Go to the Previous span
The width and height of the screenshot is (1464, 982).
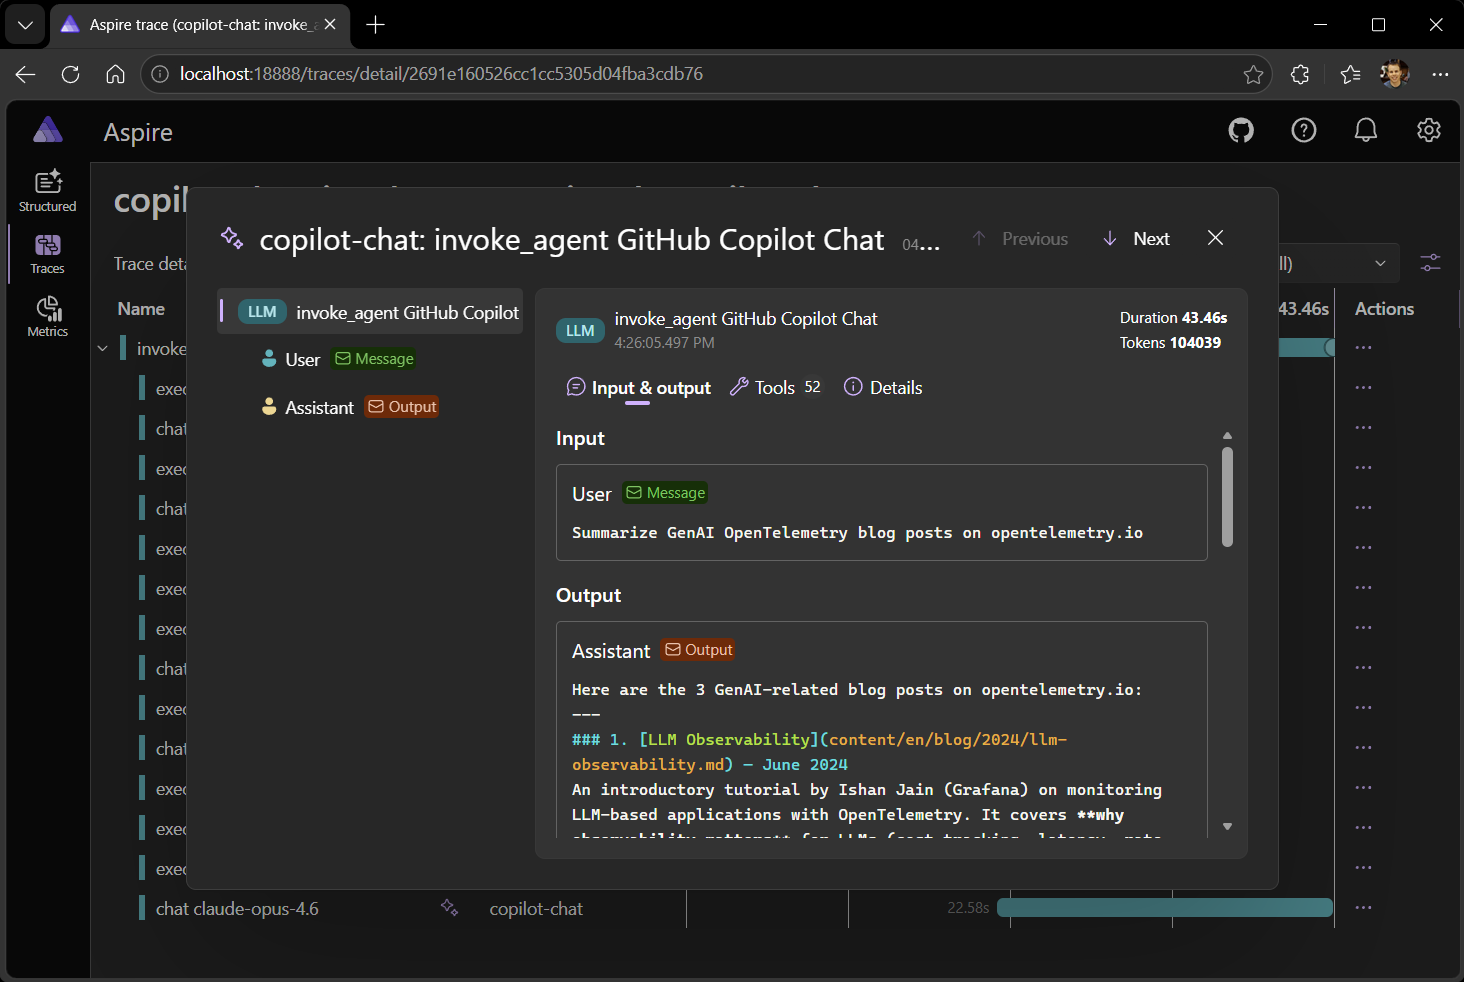[1020, 239]
